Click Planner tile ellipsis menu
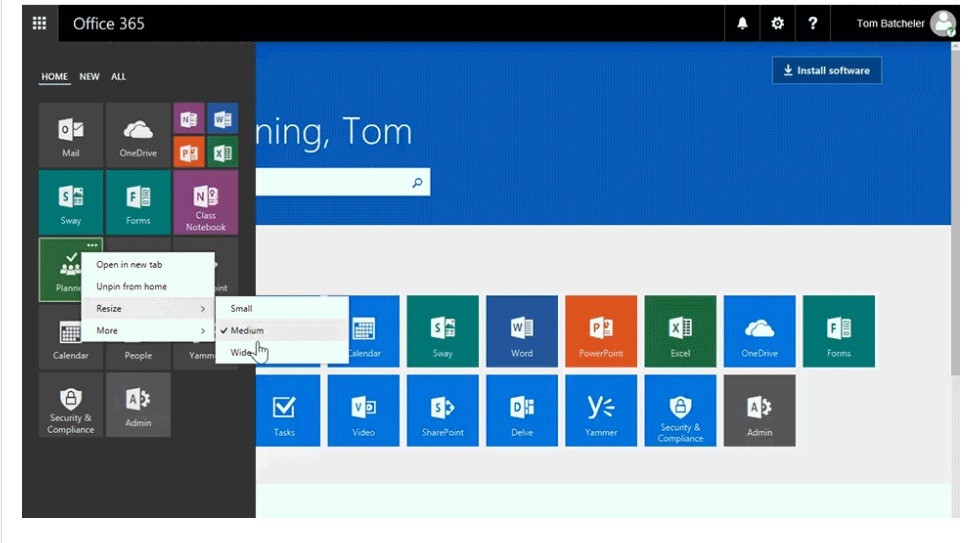Viewport: 971px width, 543px height. click(92, 245)
